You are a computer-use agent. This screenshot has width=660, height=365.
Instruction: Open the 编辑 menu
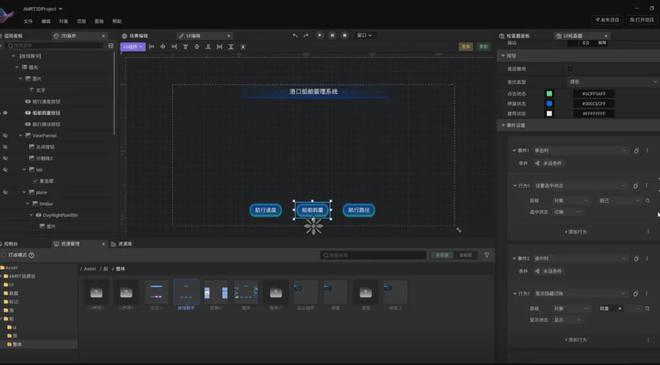[x=46, y=21]
